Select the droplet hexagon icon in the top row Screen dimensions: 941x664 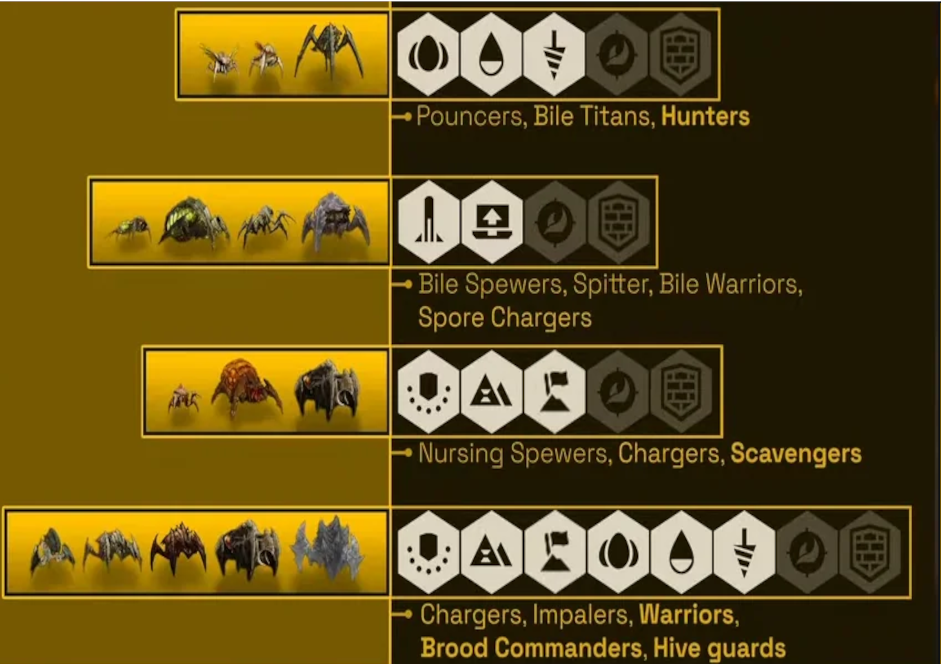491,55
